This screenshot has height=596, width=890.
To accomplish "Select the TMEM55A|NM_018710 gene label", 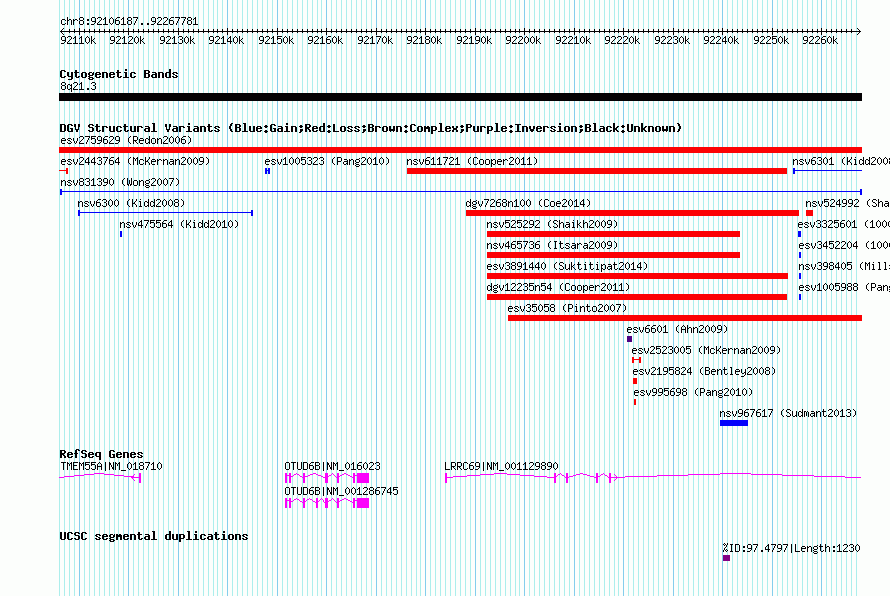I will [x=111, y=467].
